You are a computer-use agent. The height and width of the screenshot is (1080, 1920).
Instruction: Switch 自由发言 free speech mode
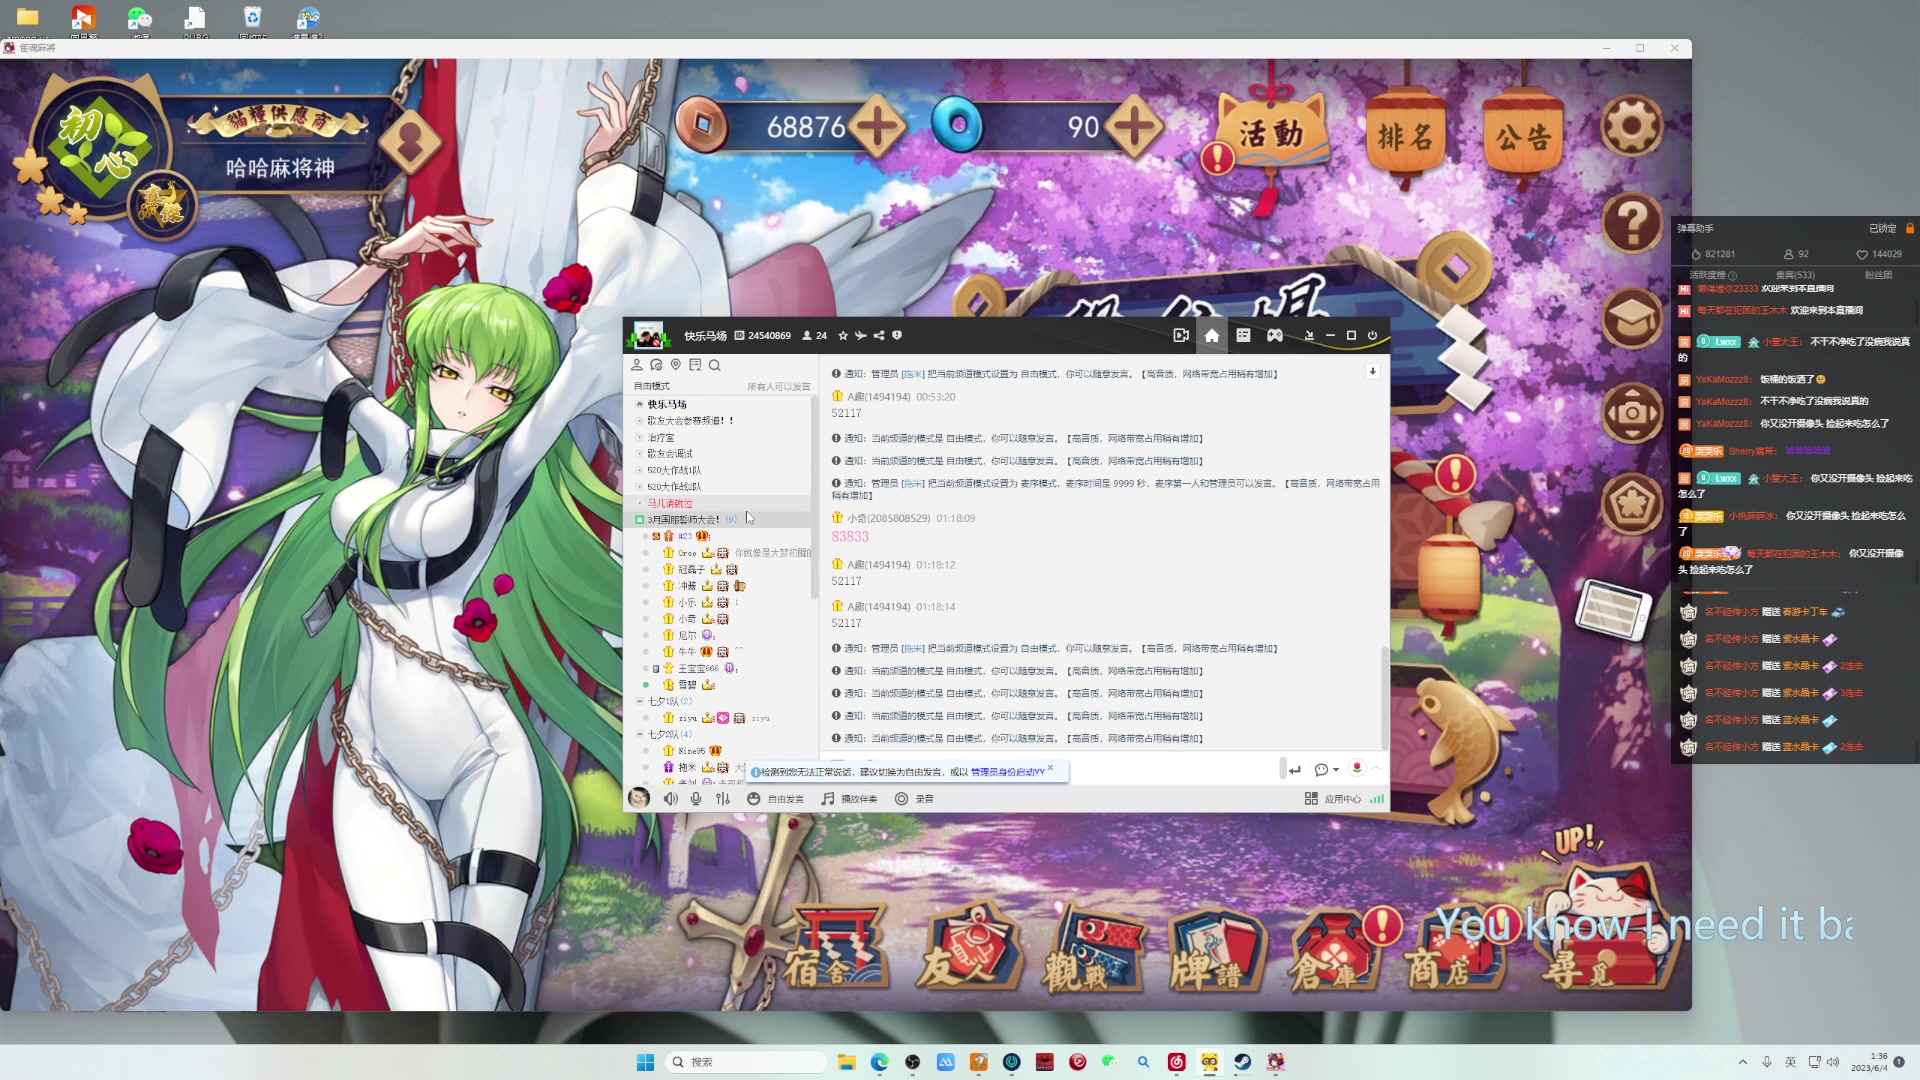click(776, 799)
